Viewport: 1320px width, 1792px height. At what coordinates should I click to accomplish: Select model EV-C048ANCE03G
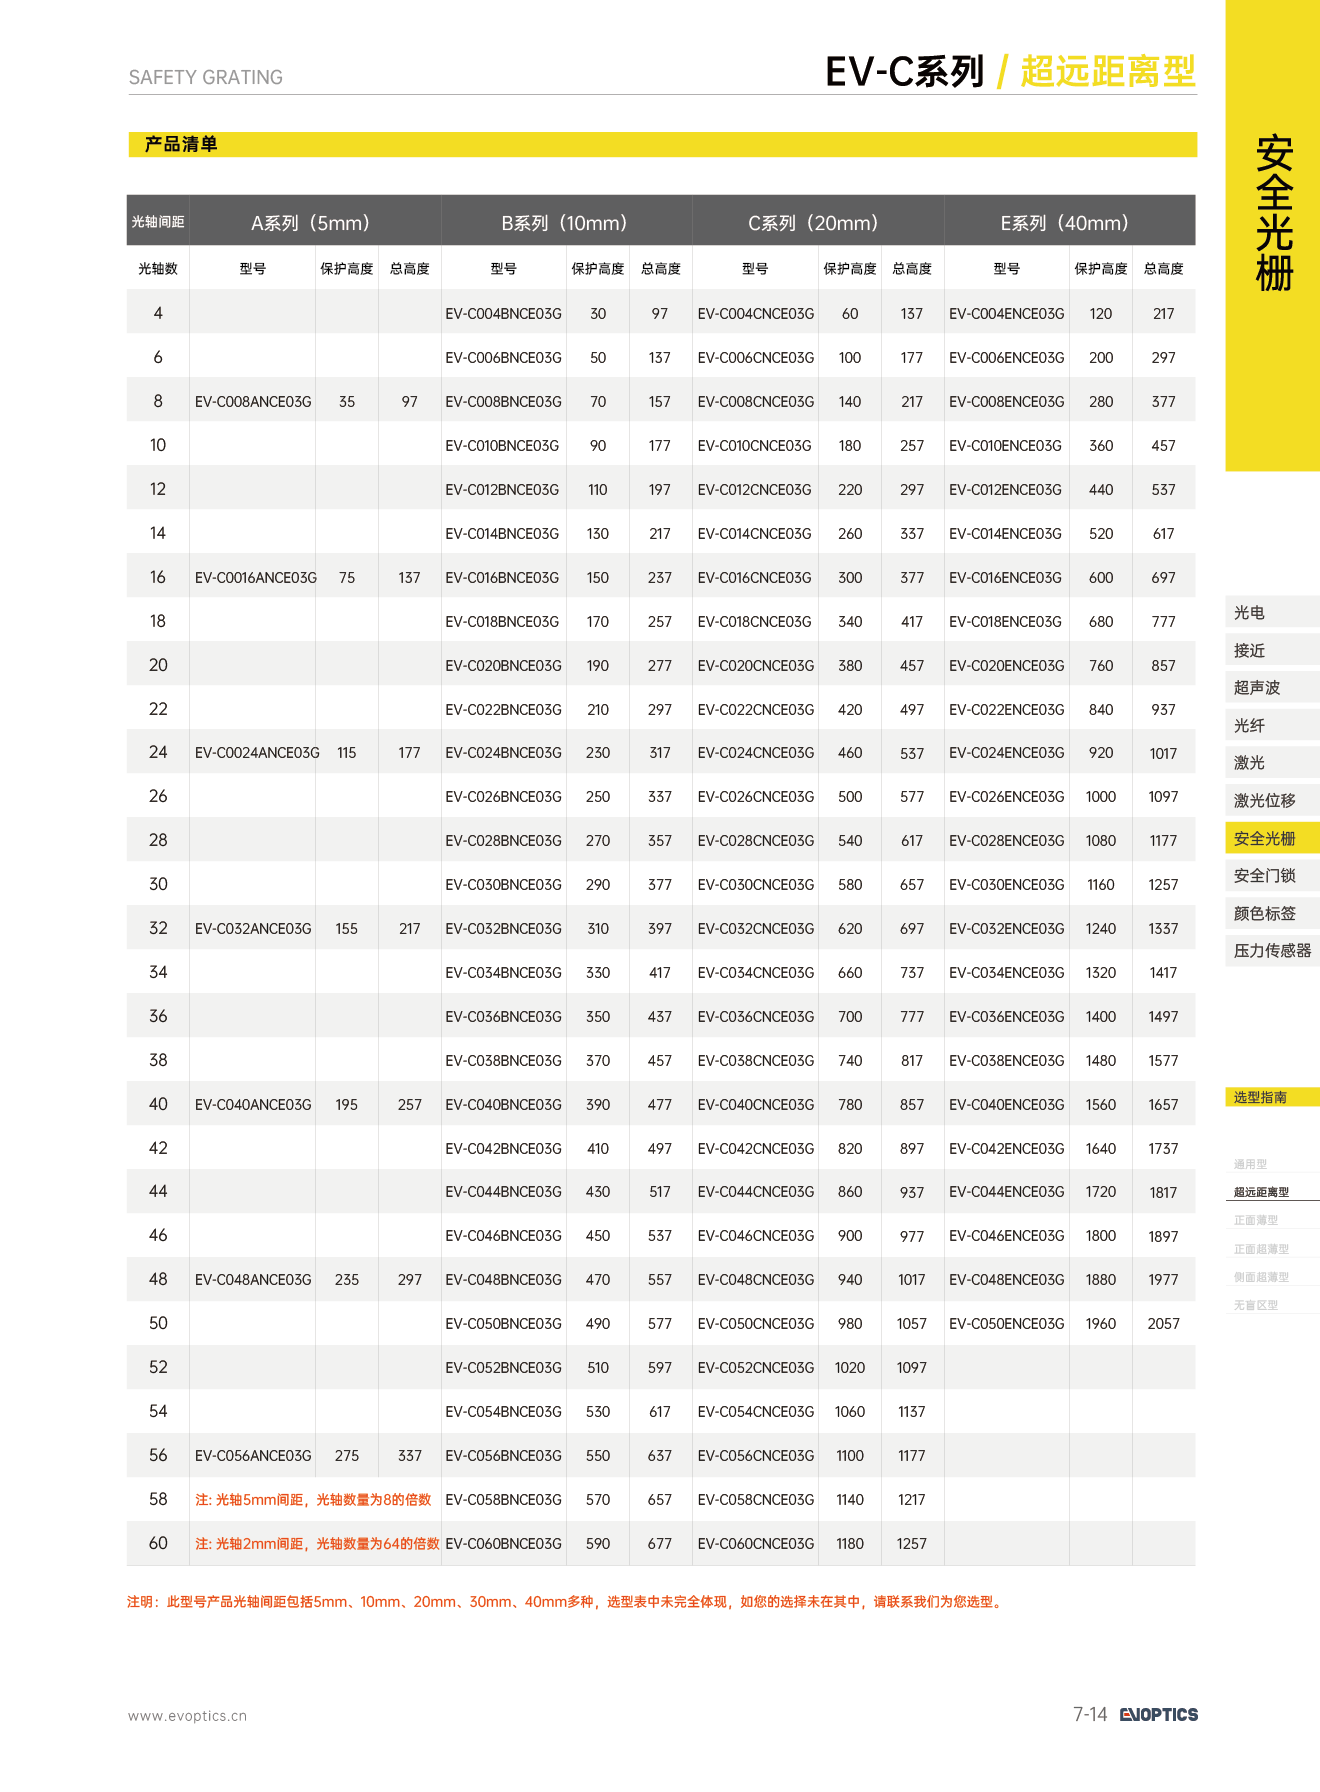pos(253,1280)
